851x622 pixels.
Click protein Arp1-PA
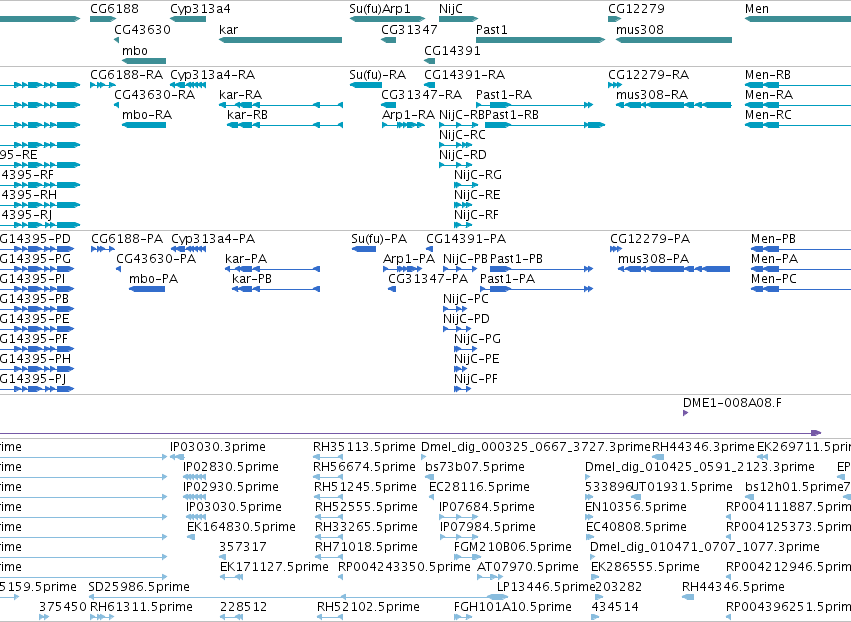pos(409,259)
